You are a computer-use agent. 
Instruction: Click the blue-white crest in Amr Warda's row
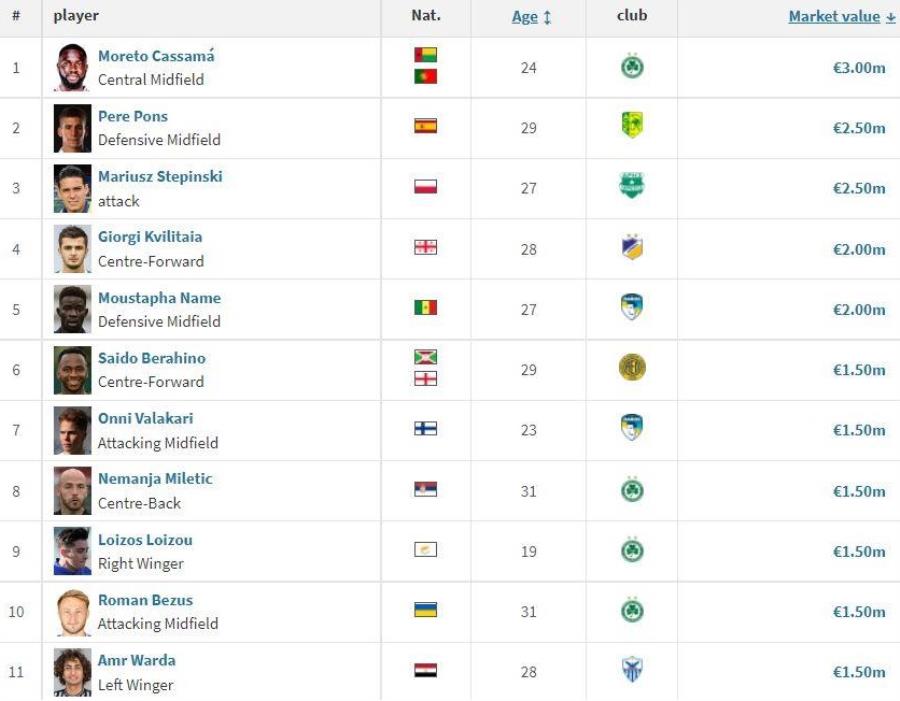tap(632, 669)
